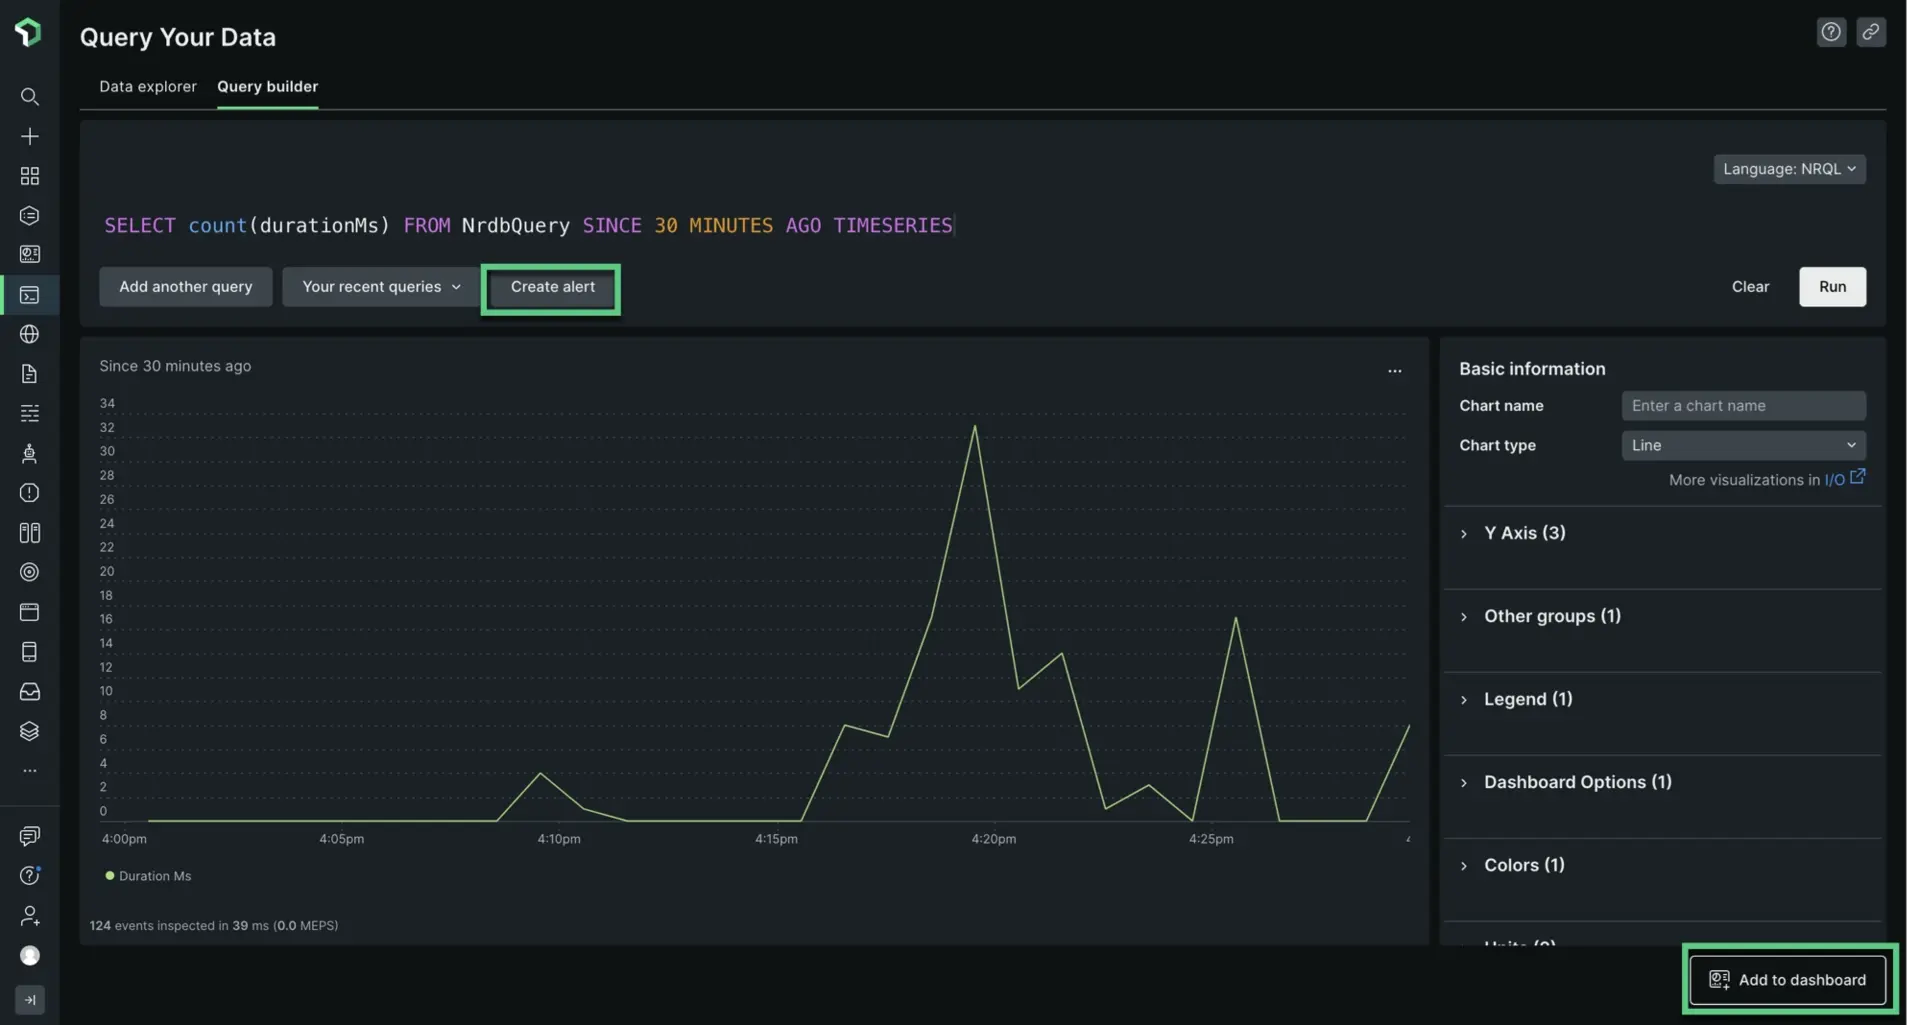The image size is (1920, 1025).
Task: Open the circled exclamation alert icon in sidebar
Action: 30,493
